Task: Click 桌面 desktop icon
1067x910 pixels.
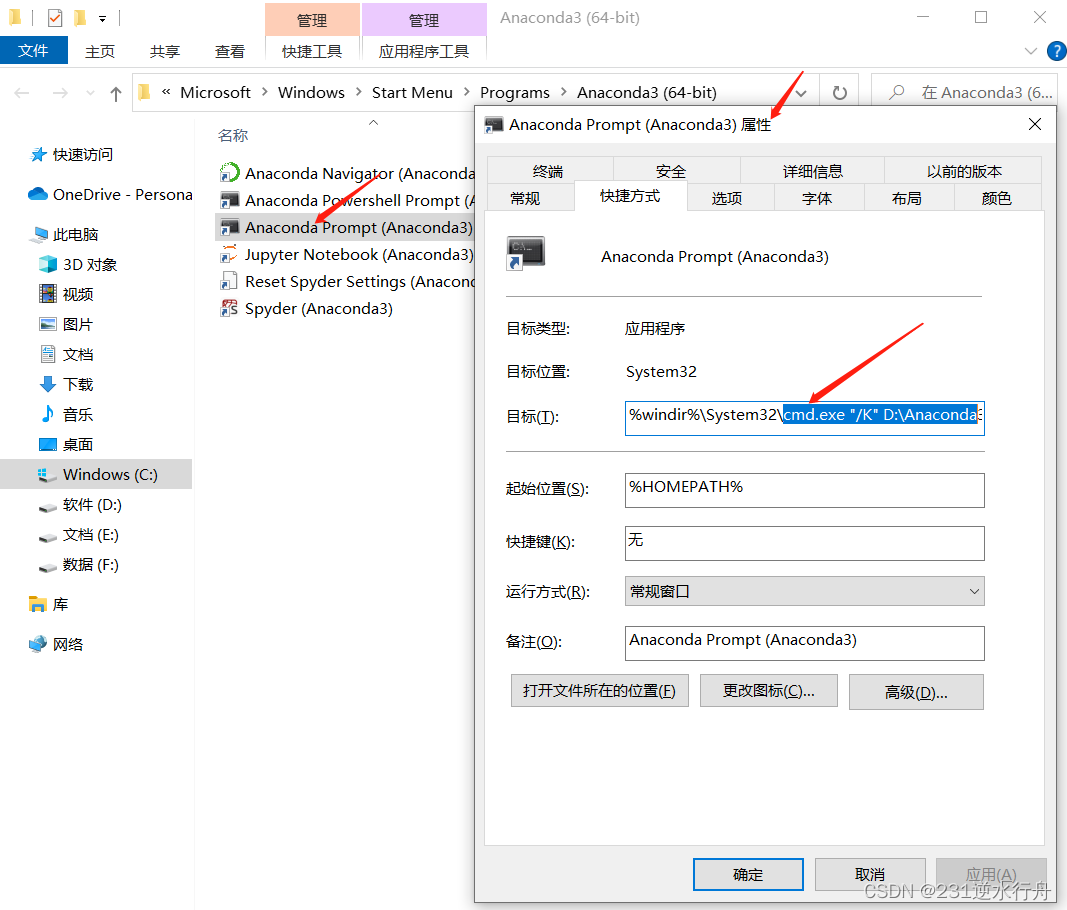Action: point(48,444)
